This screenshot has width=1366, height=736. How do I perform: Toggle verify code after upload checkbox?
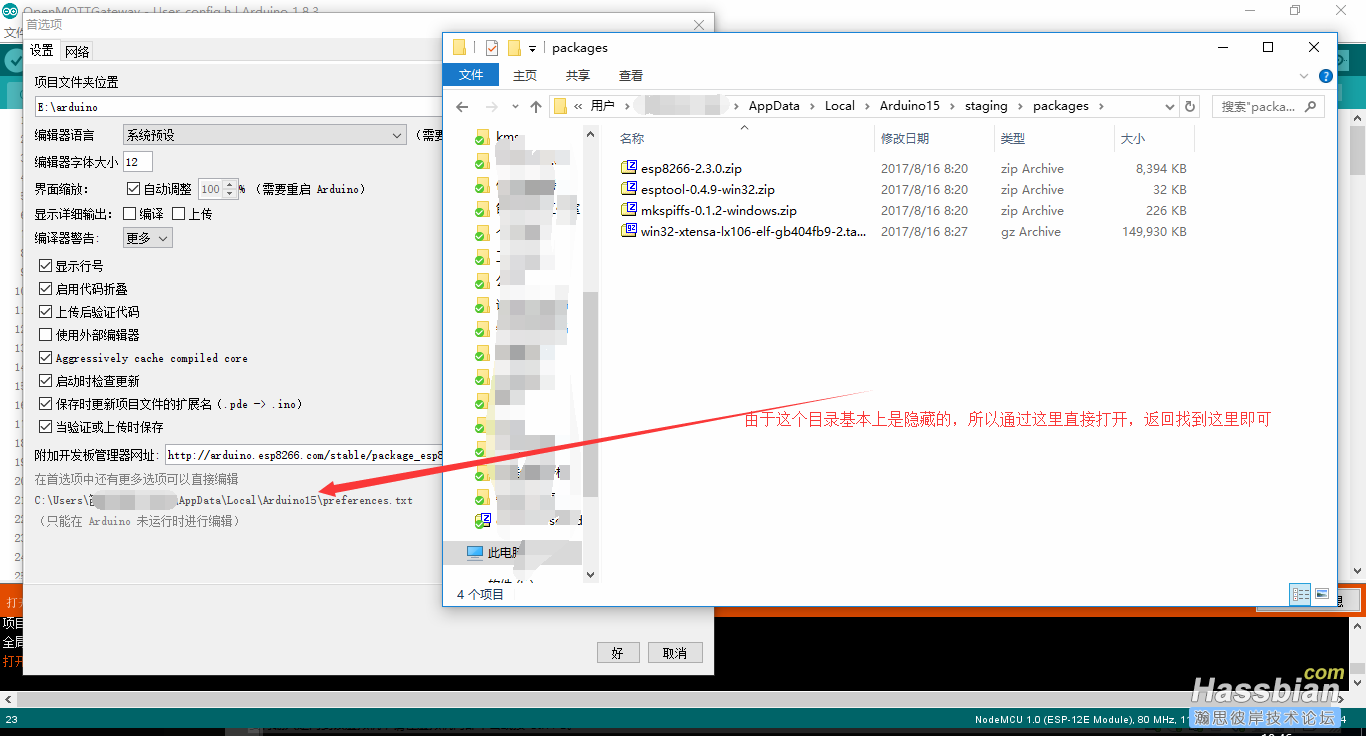pos(45,312)
